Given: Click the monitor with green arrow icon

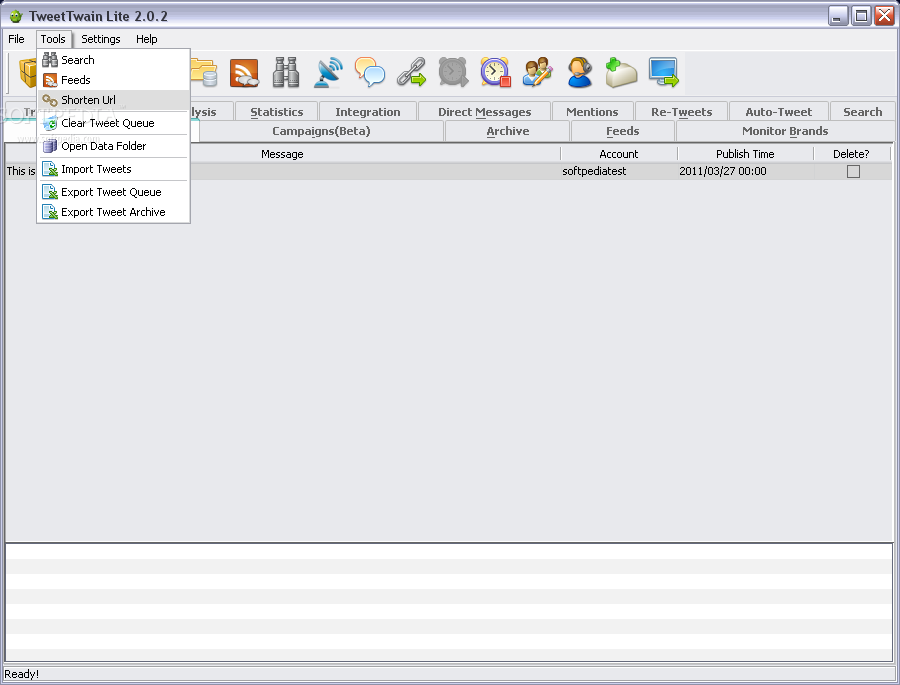Looking at the screenshot, I should (663, 72).
